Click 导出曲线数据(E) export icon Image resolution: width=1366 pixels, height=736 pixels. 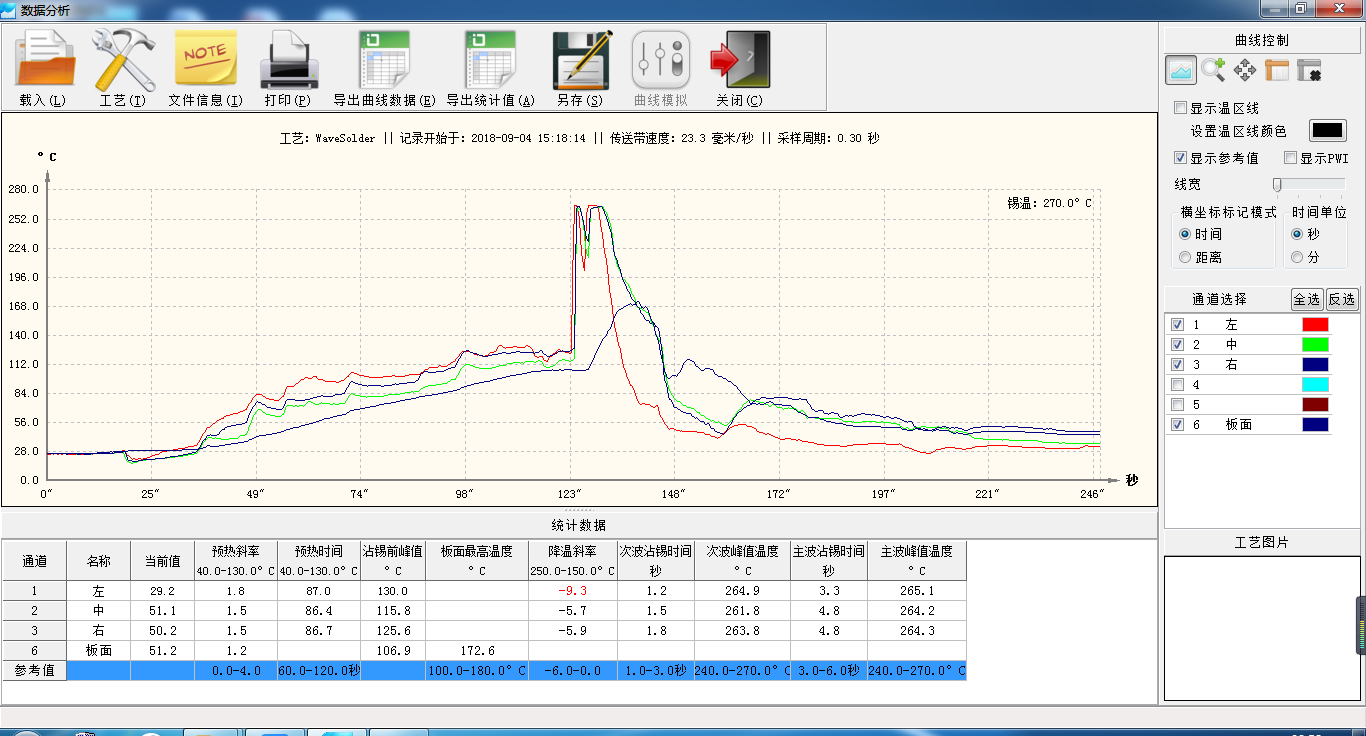pos(384,60)
